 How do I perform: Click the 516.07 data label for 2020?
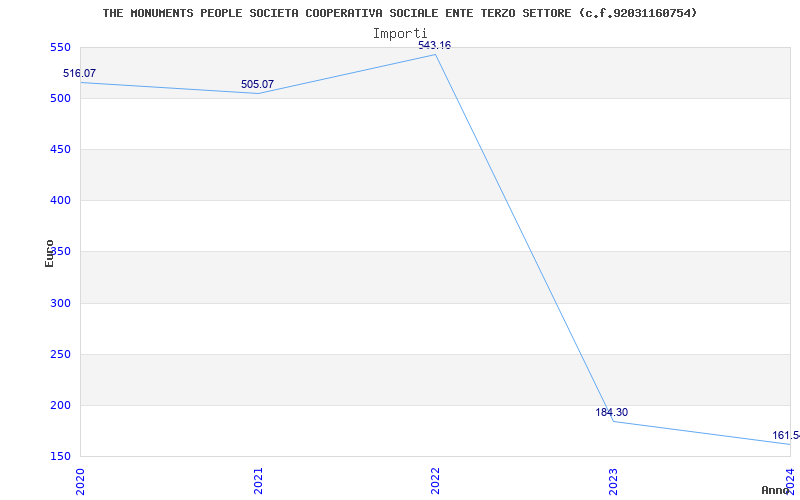pos(79,73)
